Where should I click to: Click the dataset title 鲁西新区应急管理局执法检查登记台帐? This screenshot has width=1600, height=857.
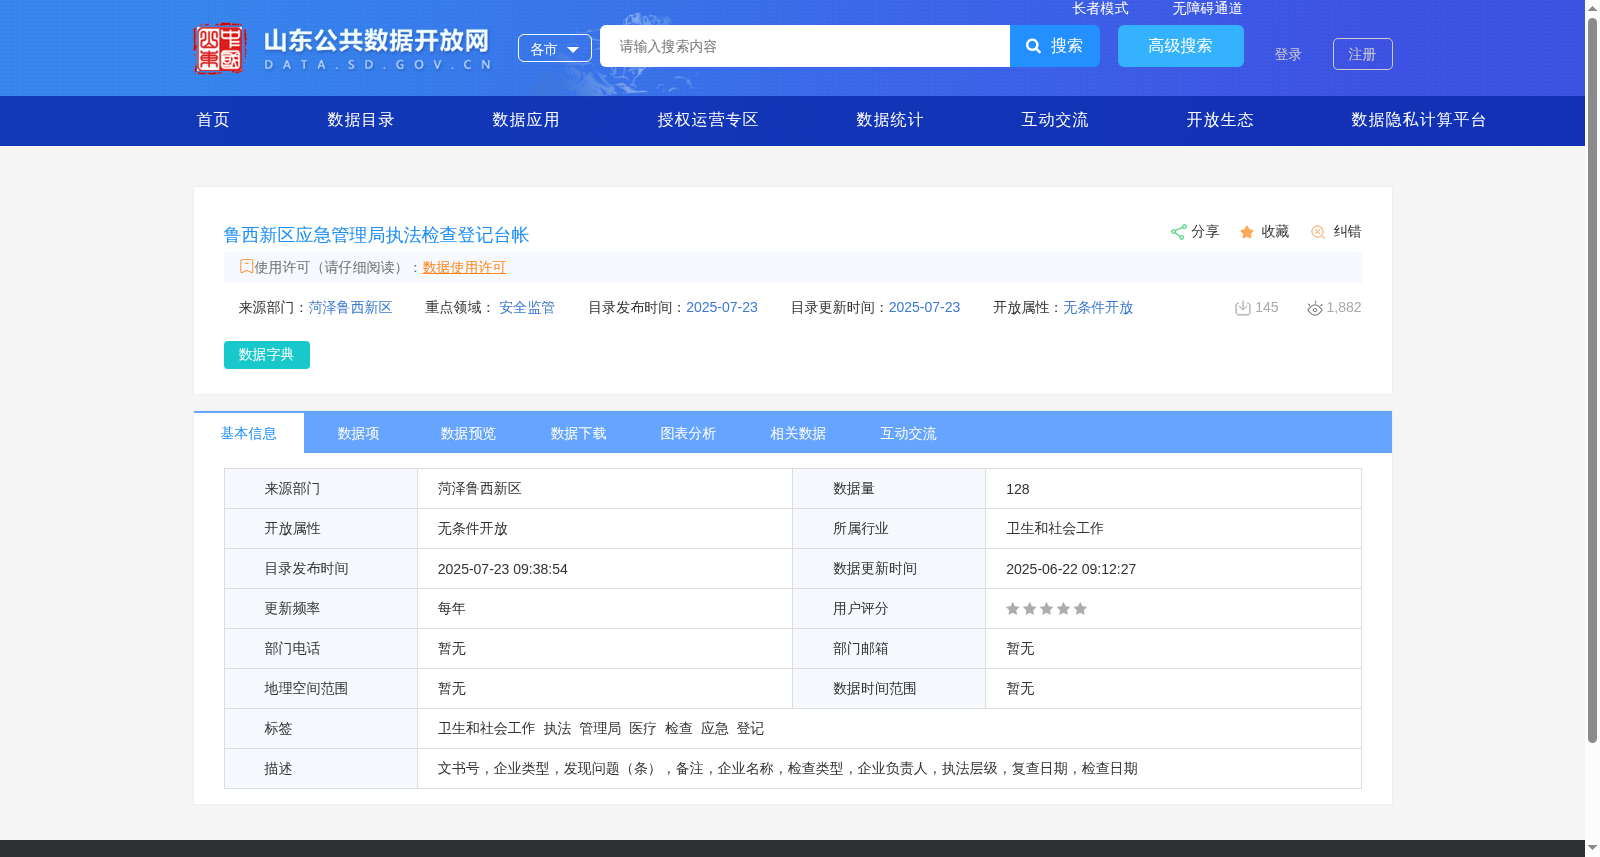click(x=376, y=235)
